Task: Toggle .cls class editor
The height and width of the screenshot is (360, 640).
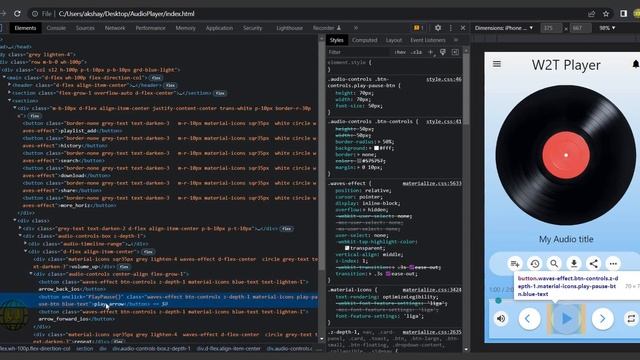Action: click(416, 52)
